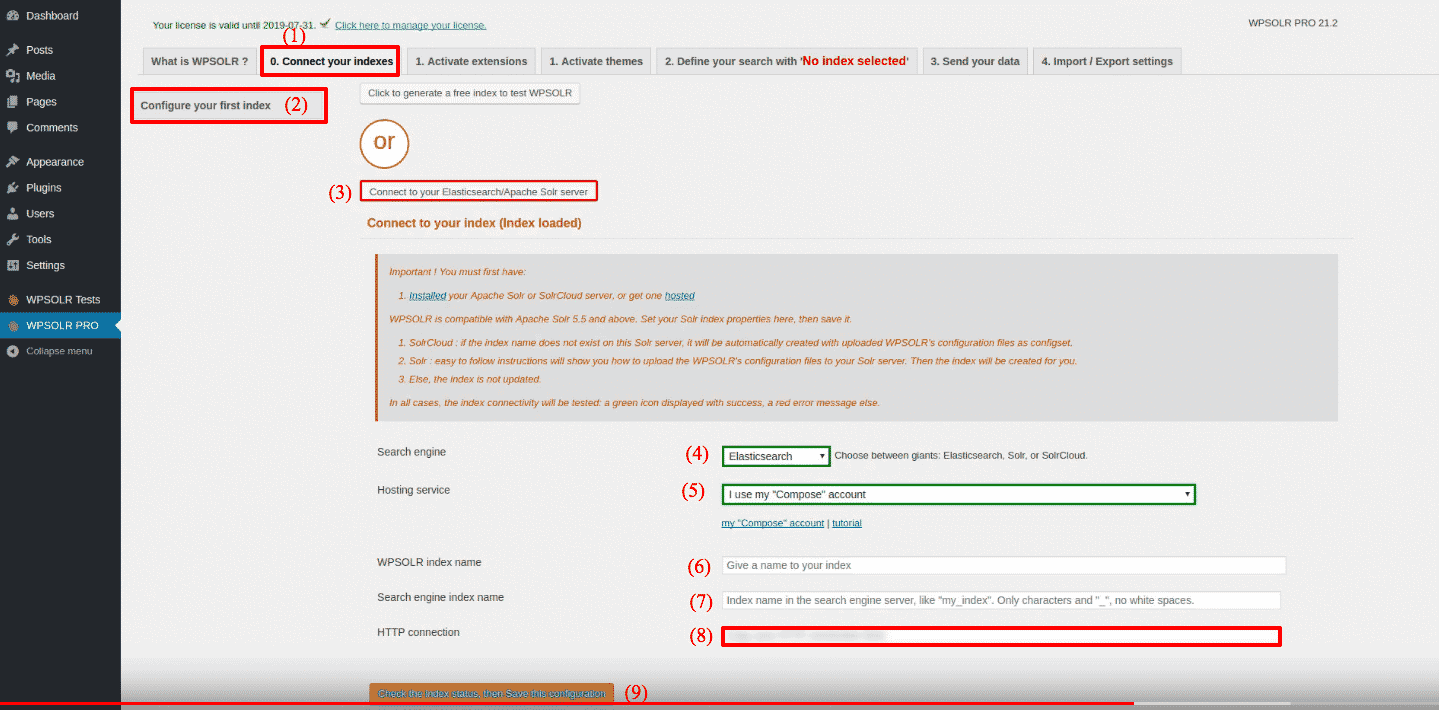Focus the Search engine index name field
This screenshot has height=710, width=1439.
pos(1001,600)
